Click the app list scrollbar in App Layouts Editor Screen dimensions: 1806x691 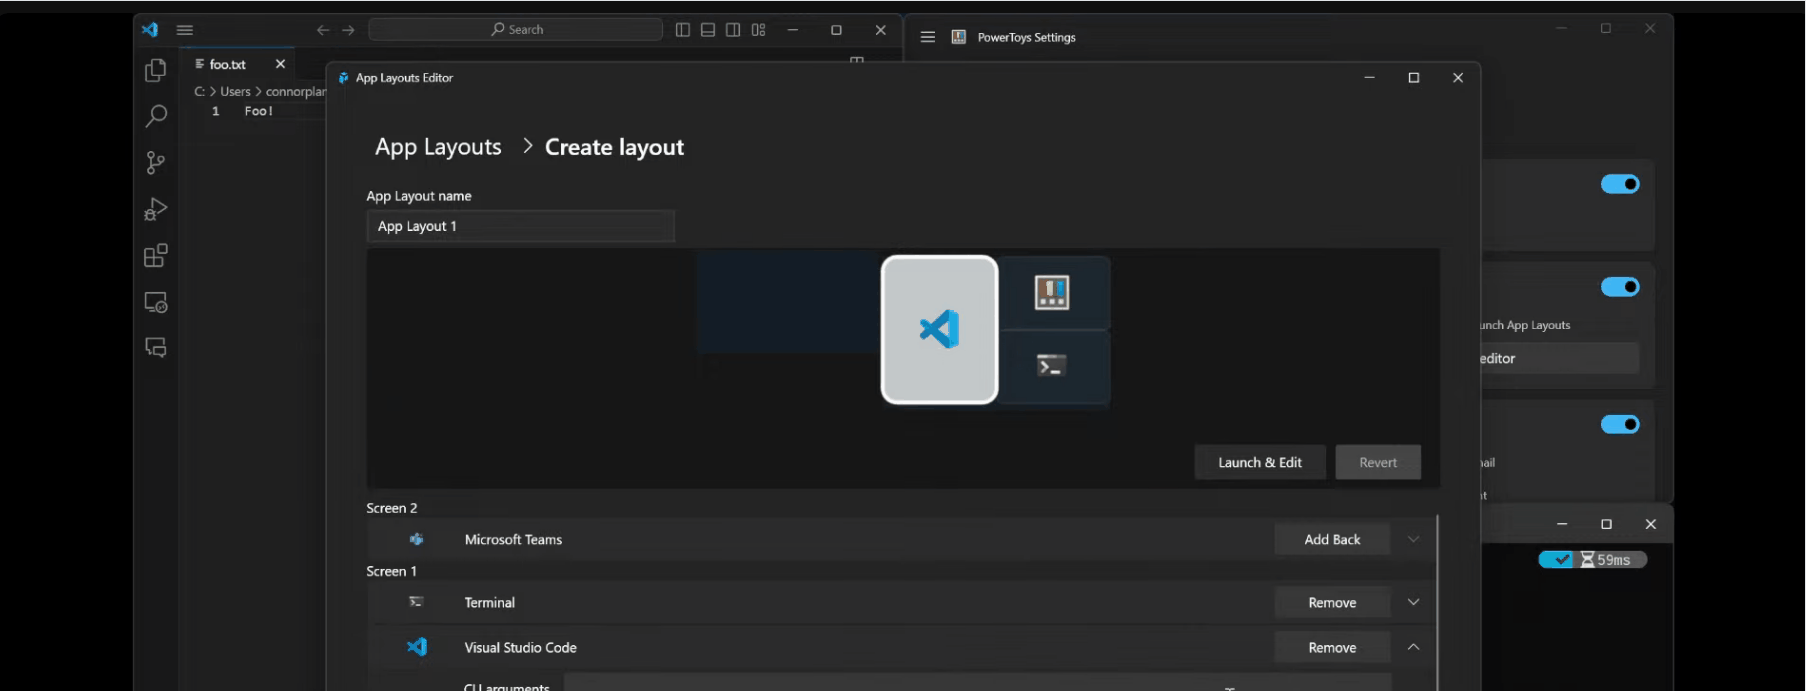coord(1438,600)
